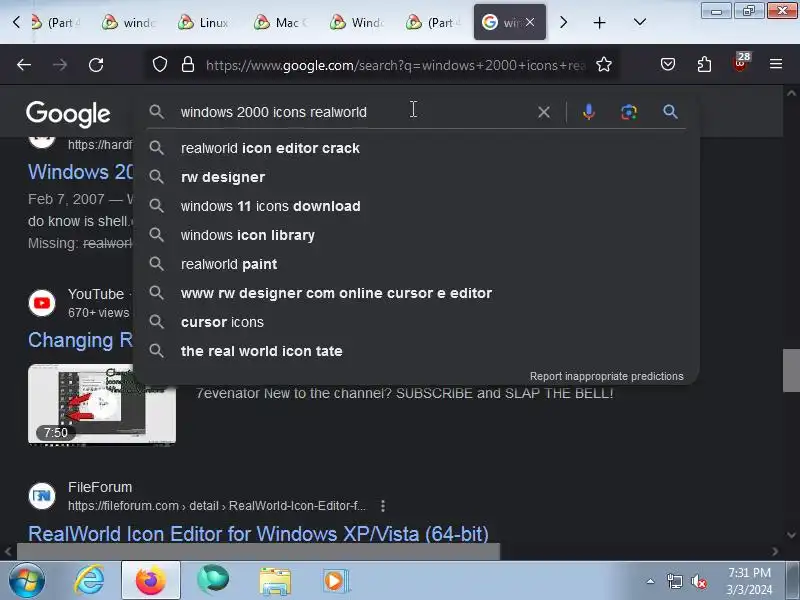Click the network tray icon
The width and height of the screenshot is (800, 600).
pyautogui.click(x=674, y=582)
